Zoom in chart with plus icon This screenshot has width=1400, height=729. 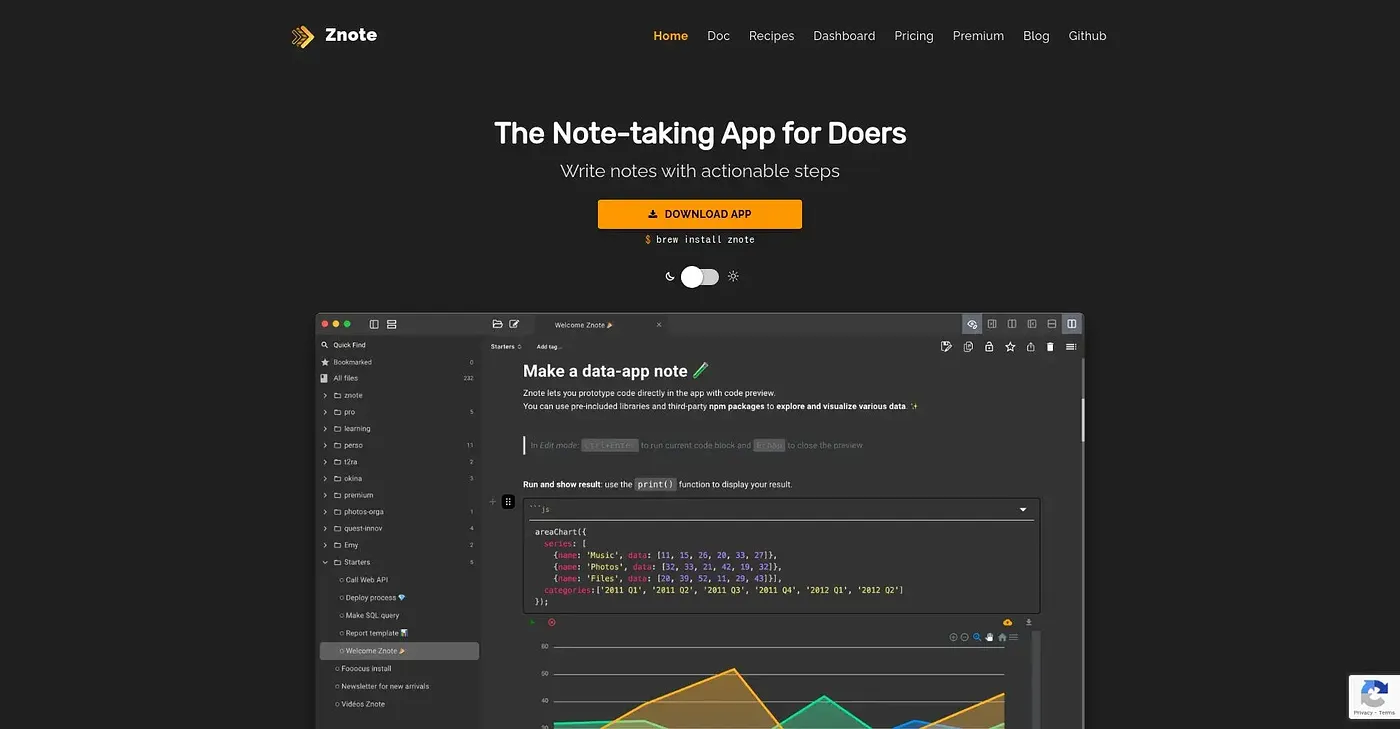pyautogui.click(x=953, y=637)
